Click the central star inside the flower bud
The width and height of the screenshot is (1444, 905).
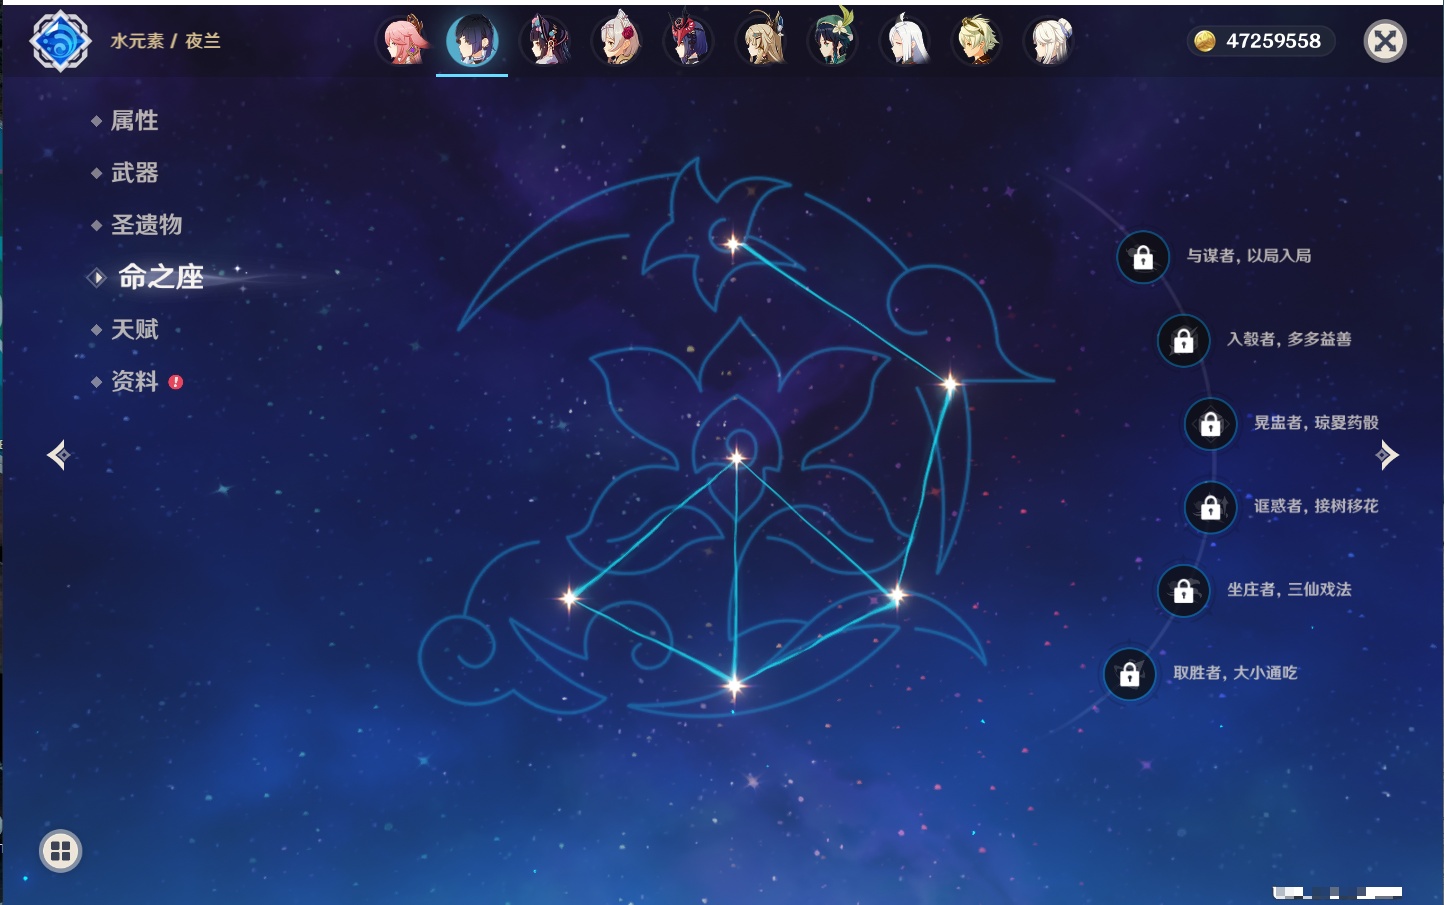pos(737,458)
